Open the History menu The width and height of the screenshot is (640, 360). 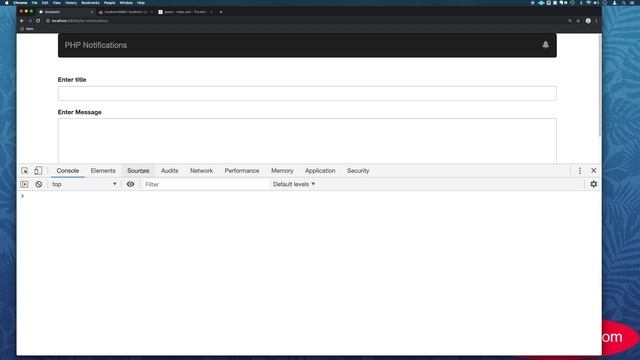(71, 3)
